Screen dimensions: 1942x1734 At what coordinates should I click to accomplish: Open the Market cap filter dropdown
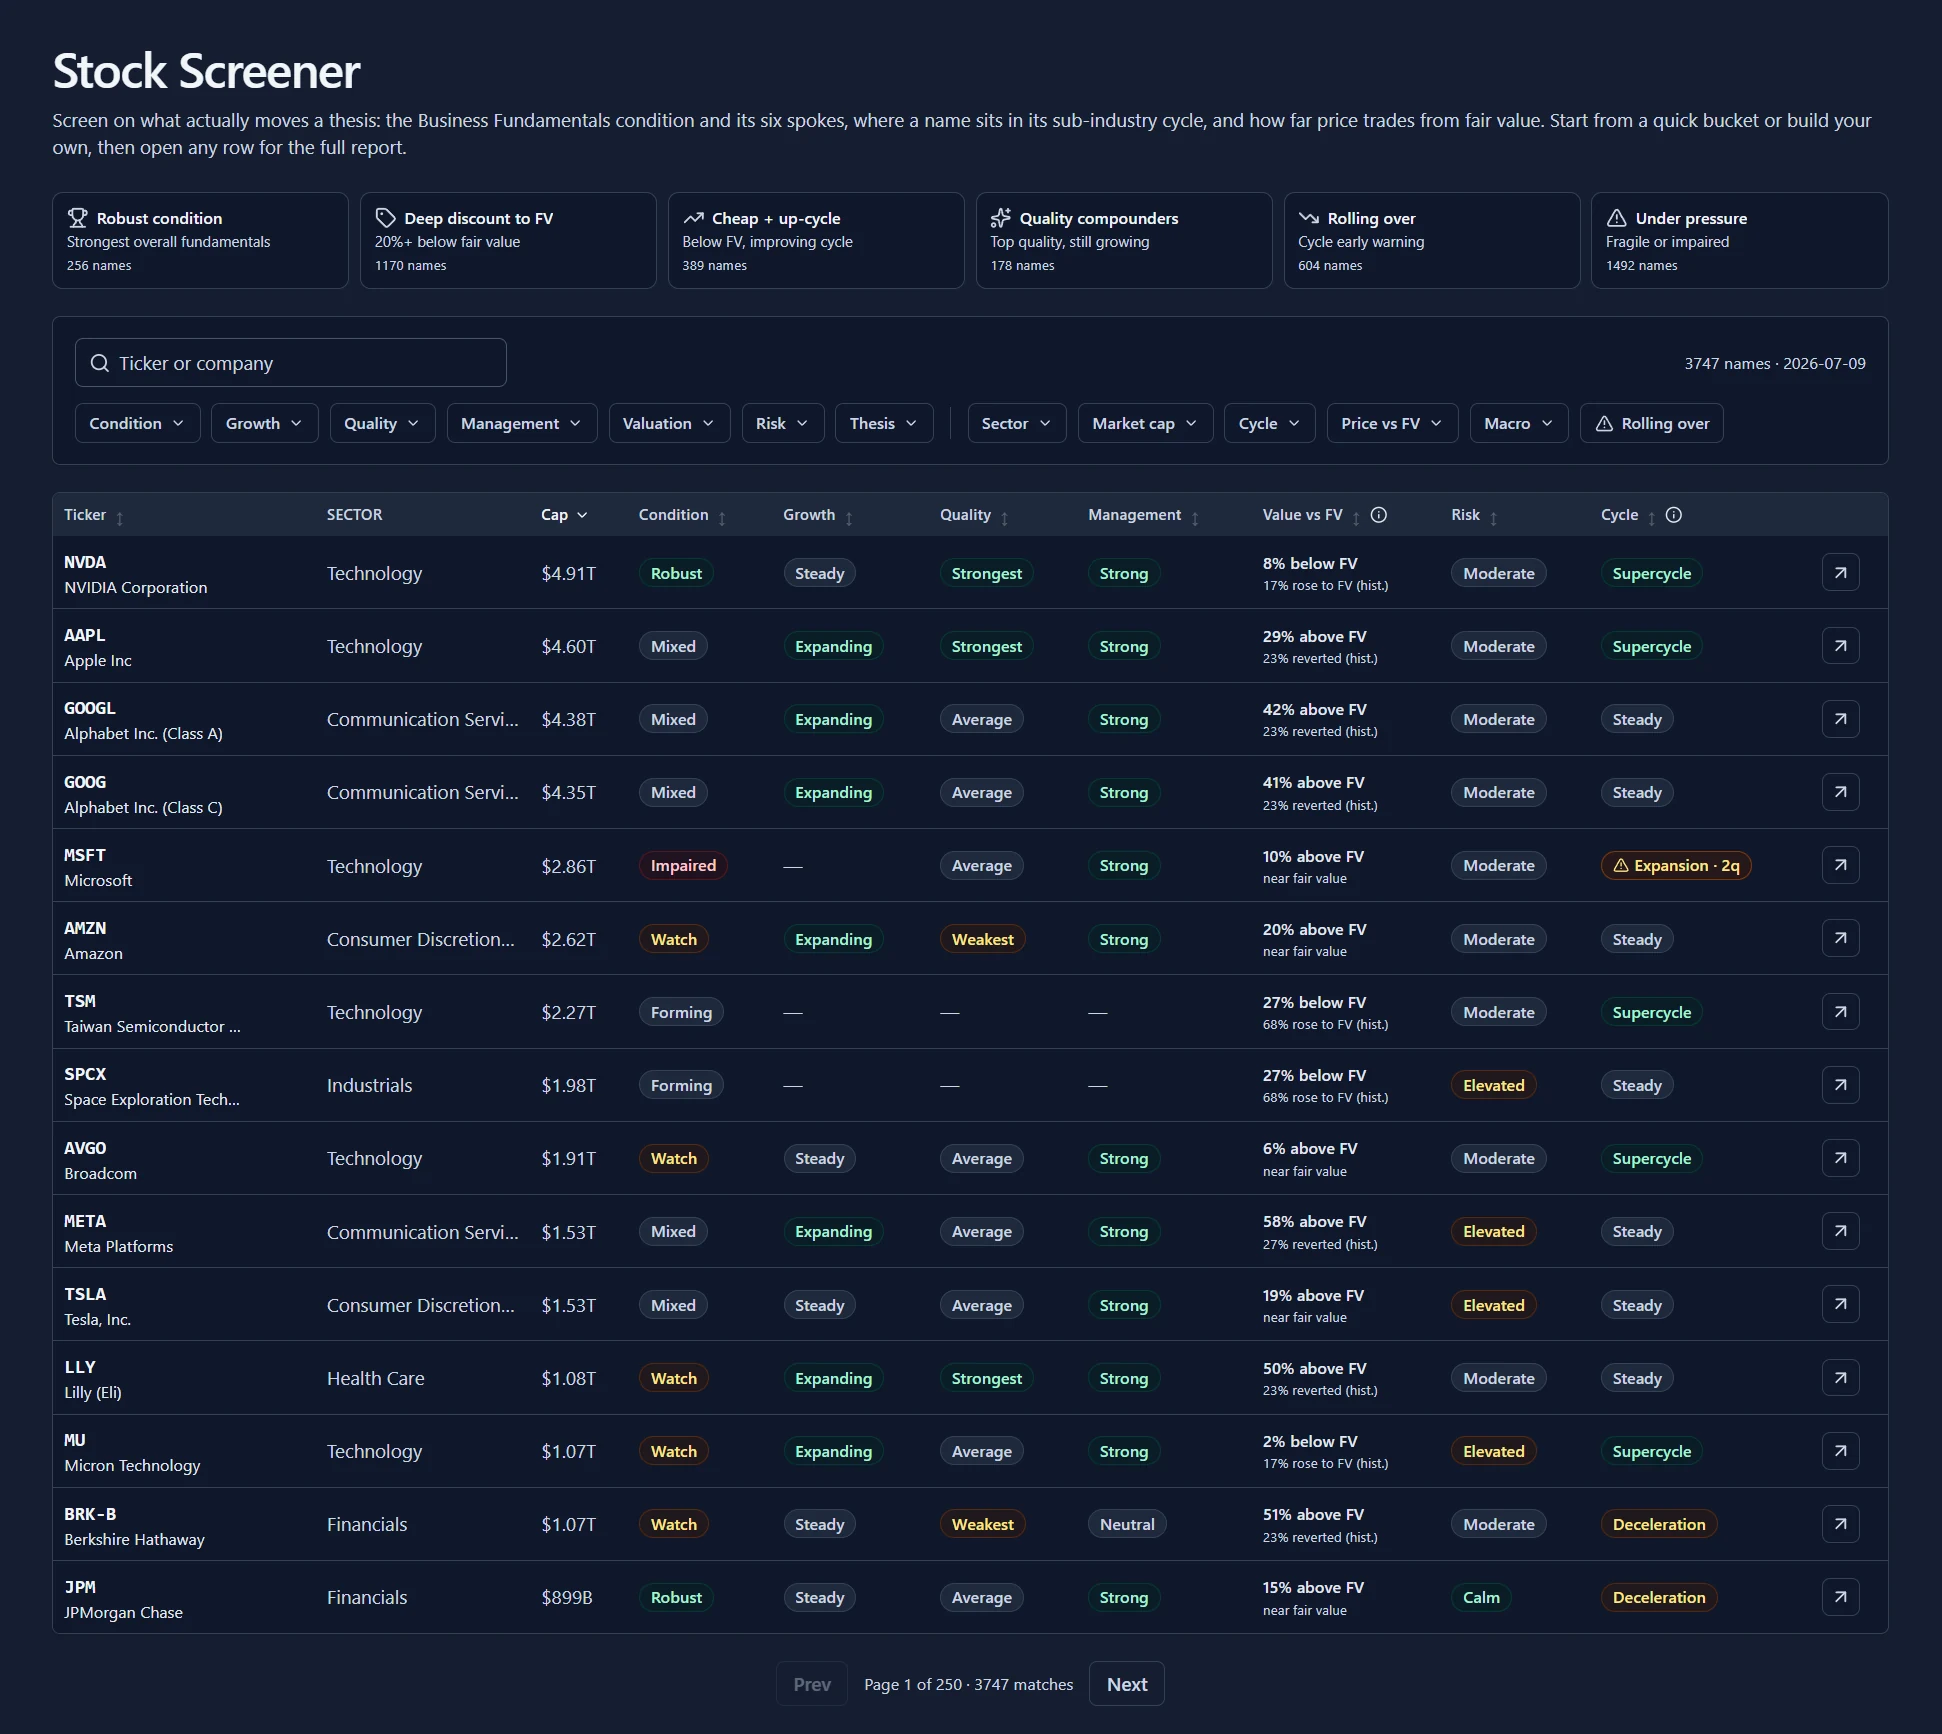(x=1145, y=423)
